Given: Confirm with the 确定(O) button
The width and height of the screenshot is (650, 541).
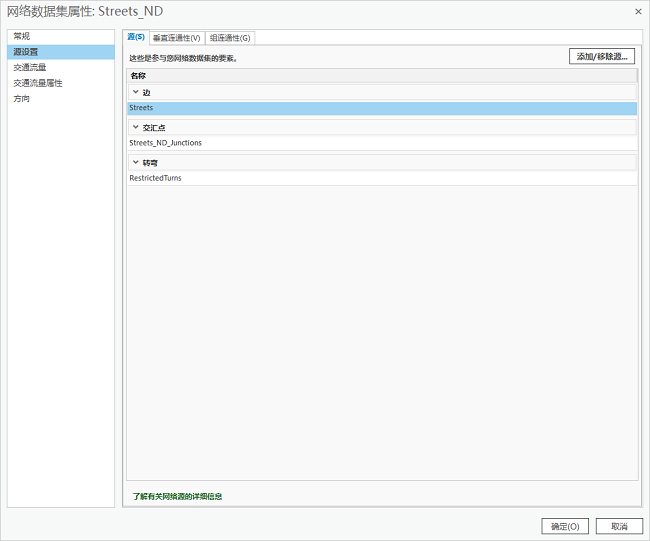Looking at the screenshot, I should [x=565, y=526].
